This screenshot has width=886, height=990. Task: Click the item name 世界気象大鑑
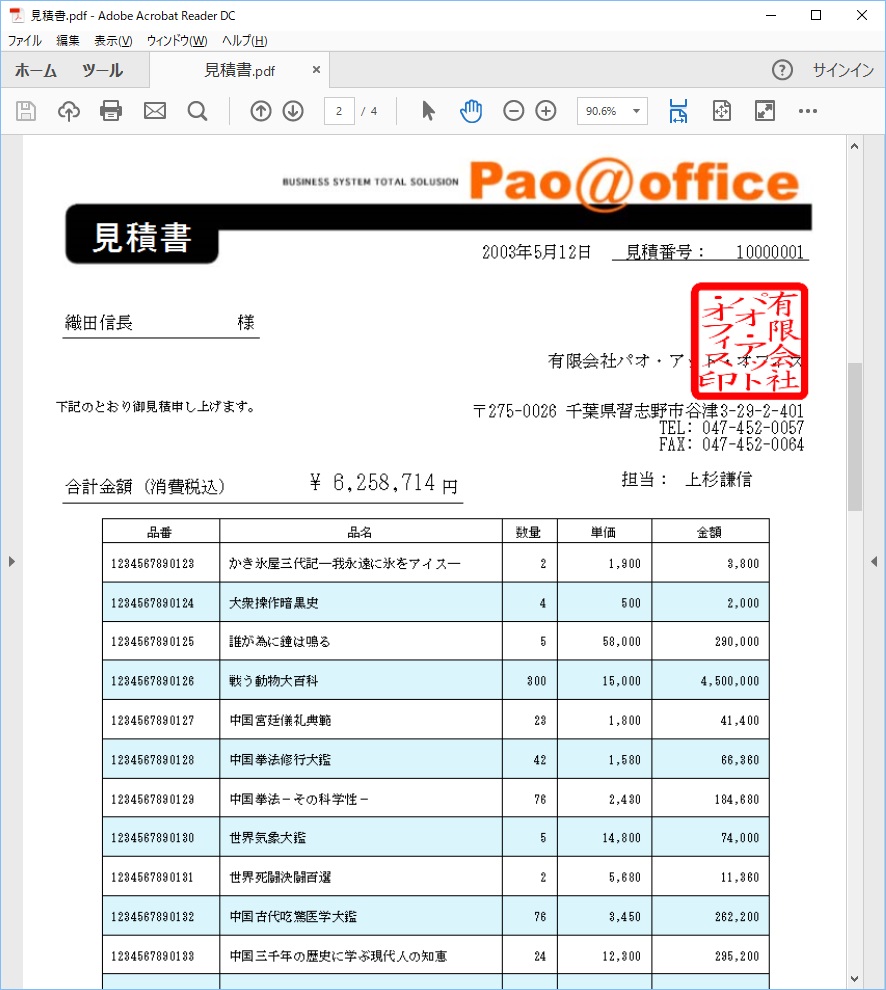coord(267,838)
